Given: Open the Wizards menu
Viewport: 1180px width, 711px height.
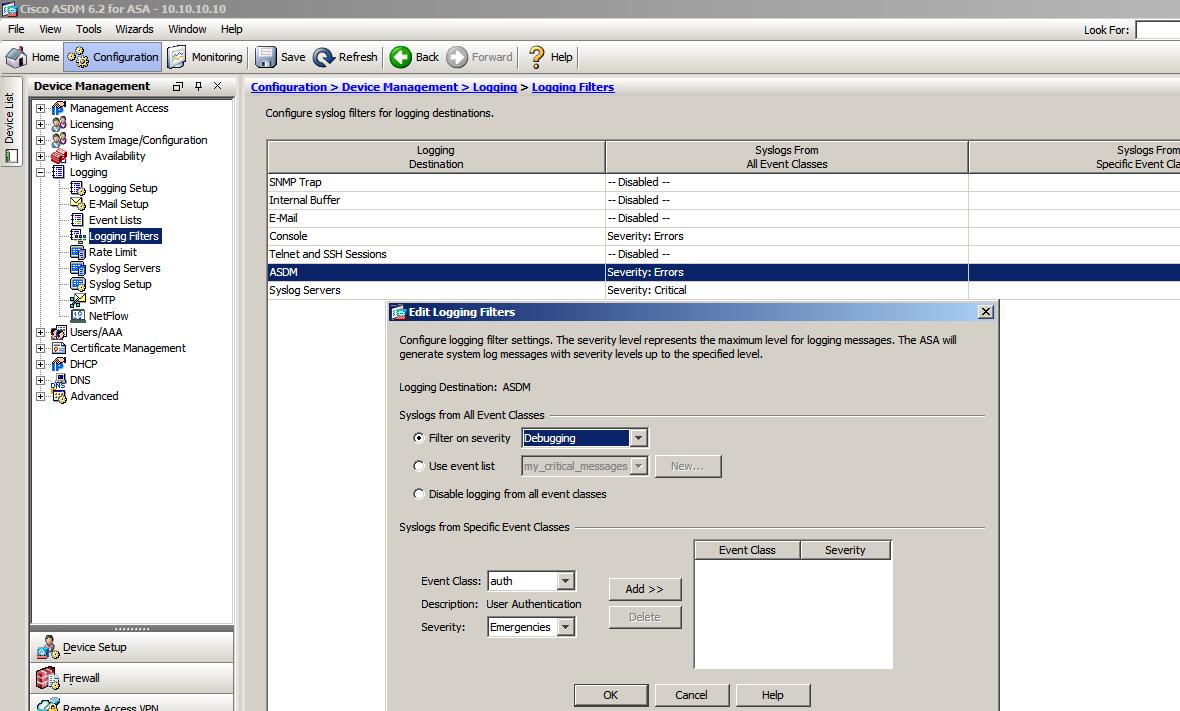Looking at the screenshot, I should pos(134,29).
